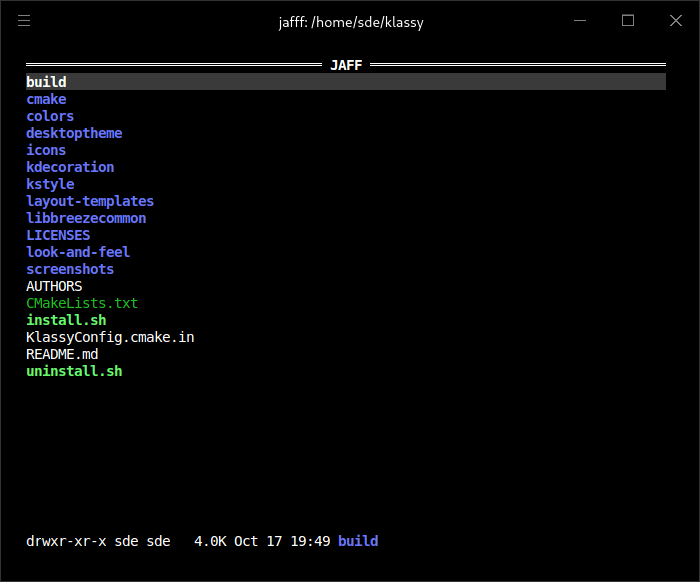Click the uninstall.sh script entry

tap(74, 371)
